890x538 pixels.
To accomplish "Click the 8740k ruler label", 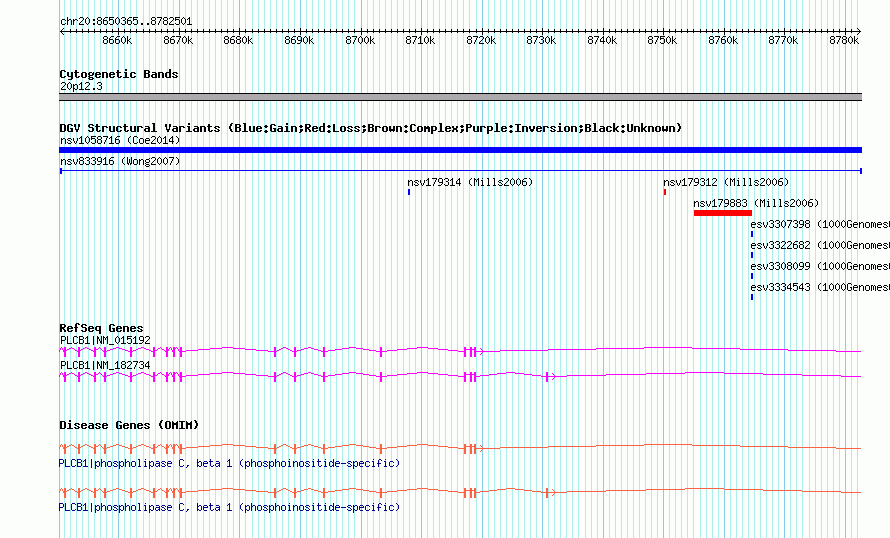I will 602,40.
